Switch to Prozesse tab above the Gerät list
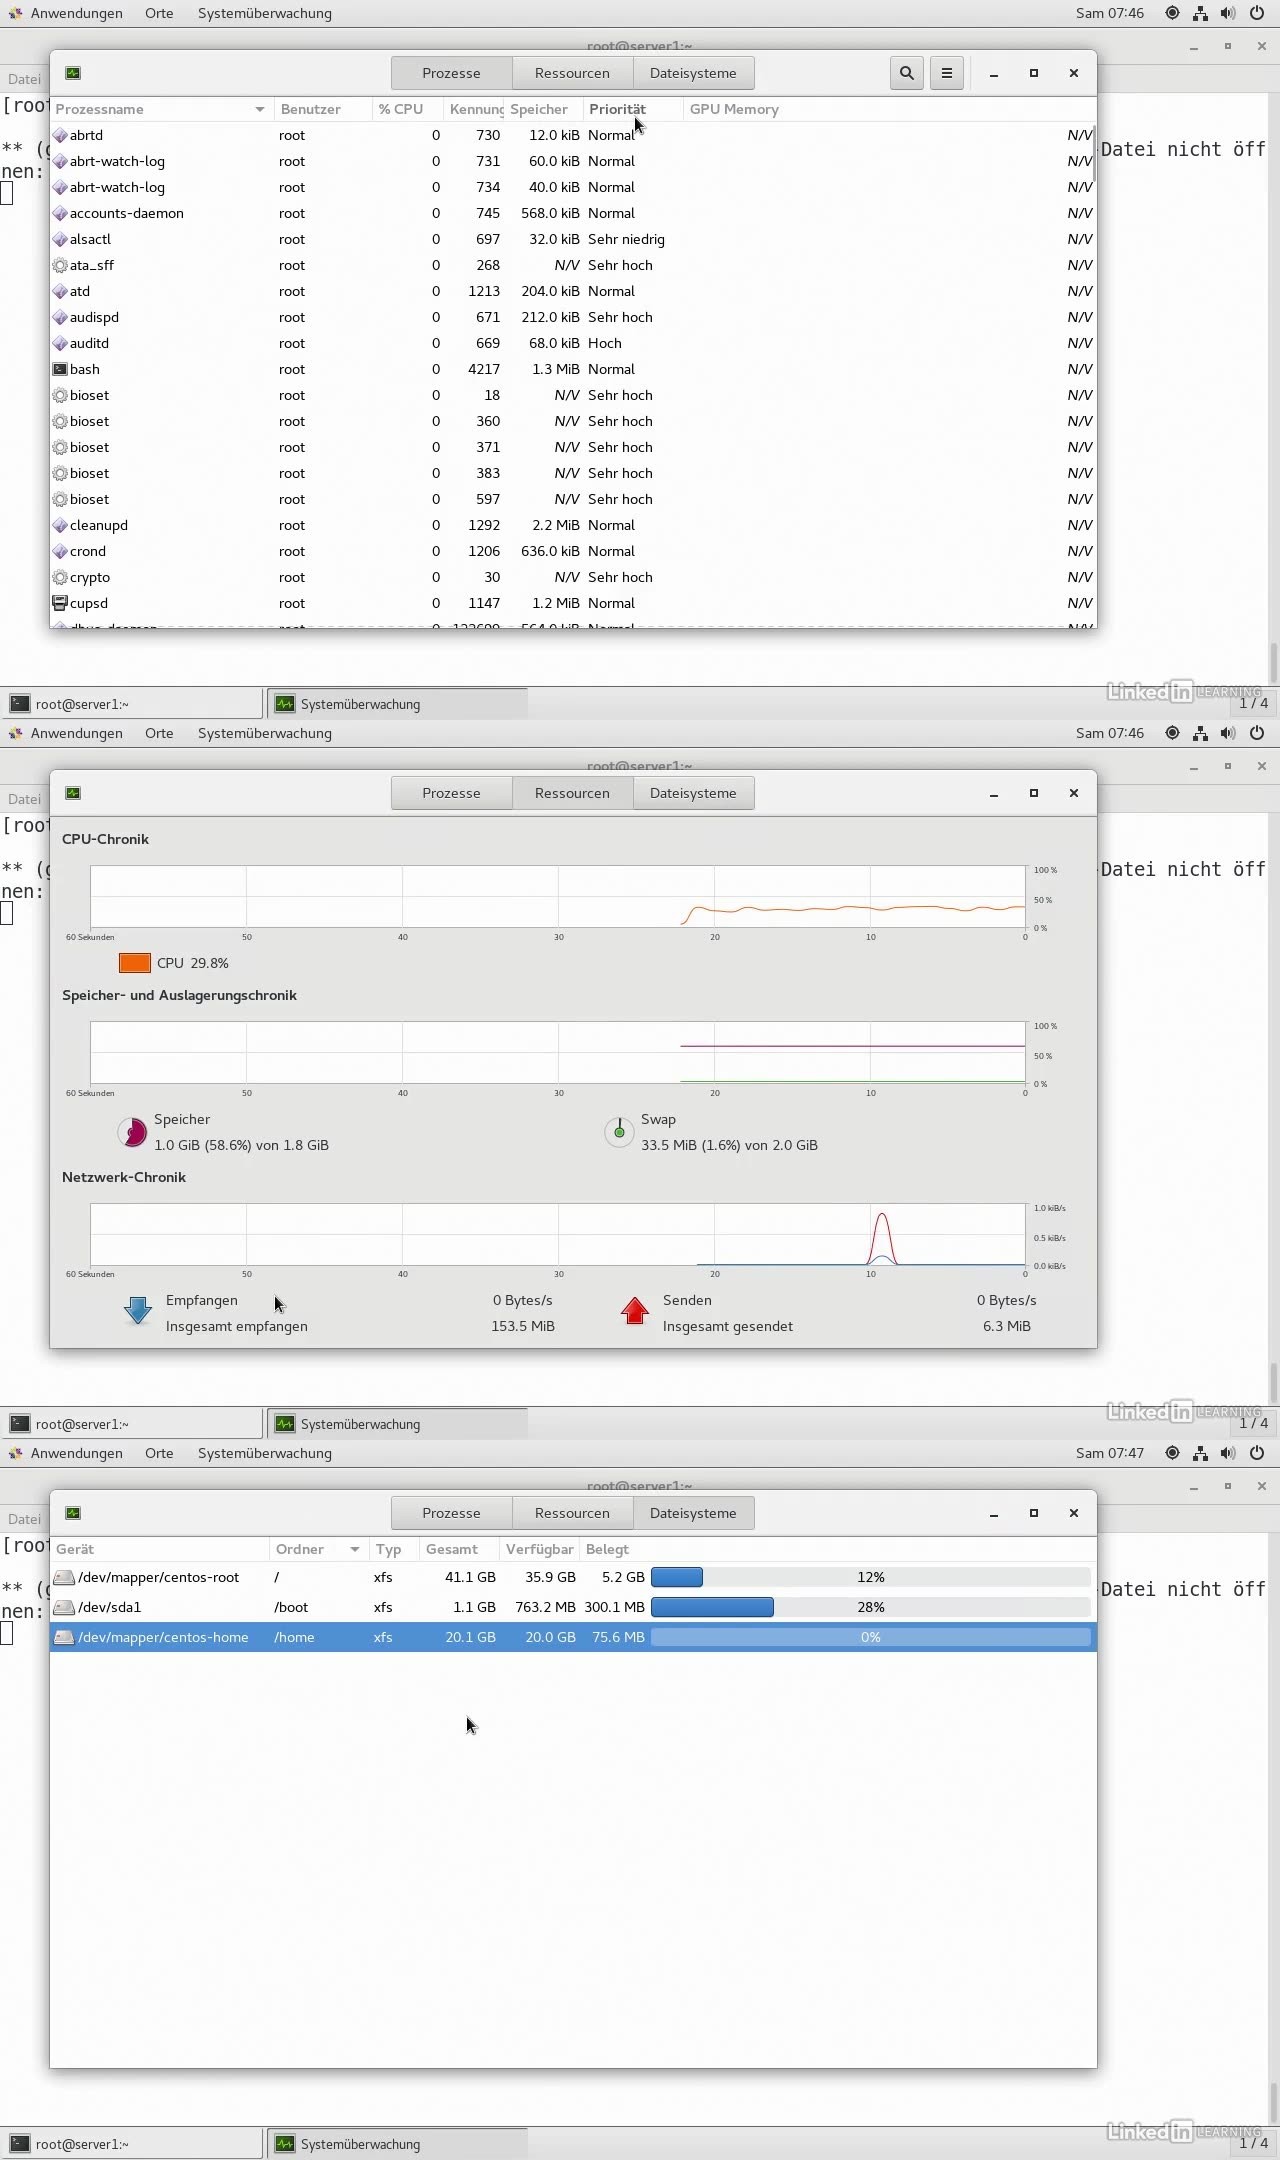This screenshot has height=2160, width=1280. (x=451, y=1513)
